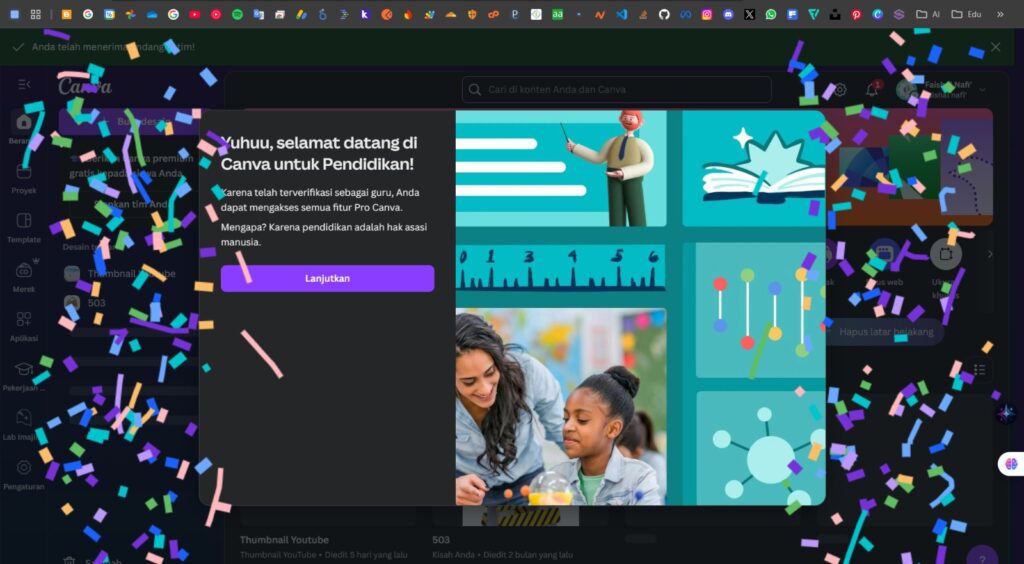Open the Meta bookmark
1024x564 pixels.
686,14
